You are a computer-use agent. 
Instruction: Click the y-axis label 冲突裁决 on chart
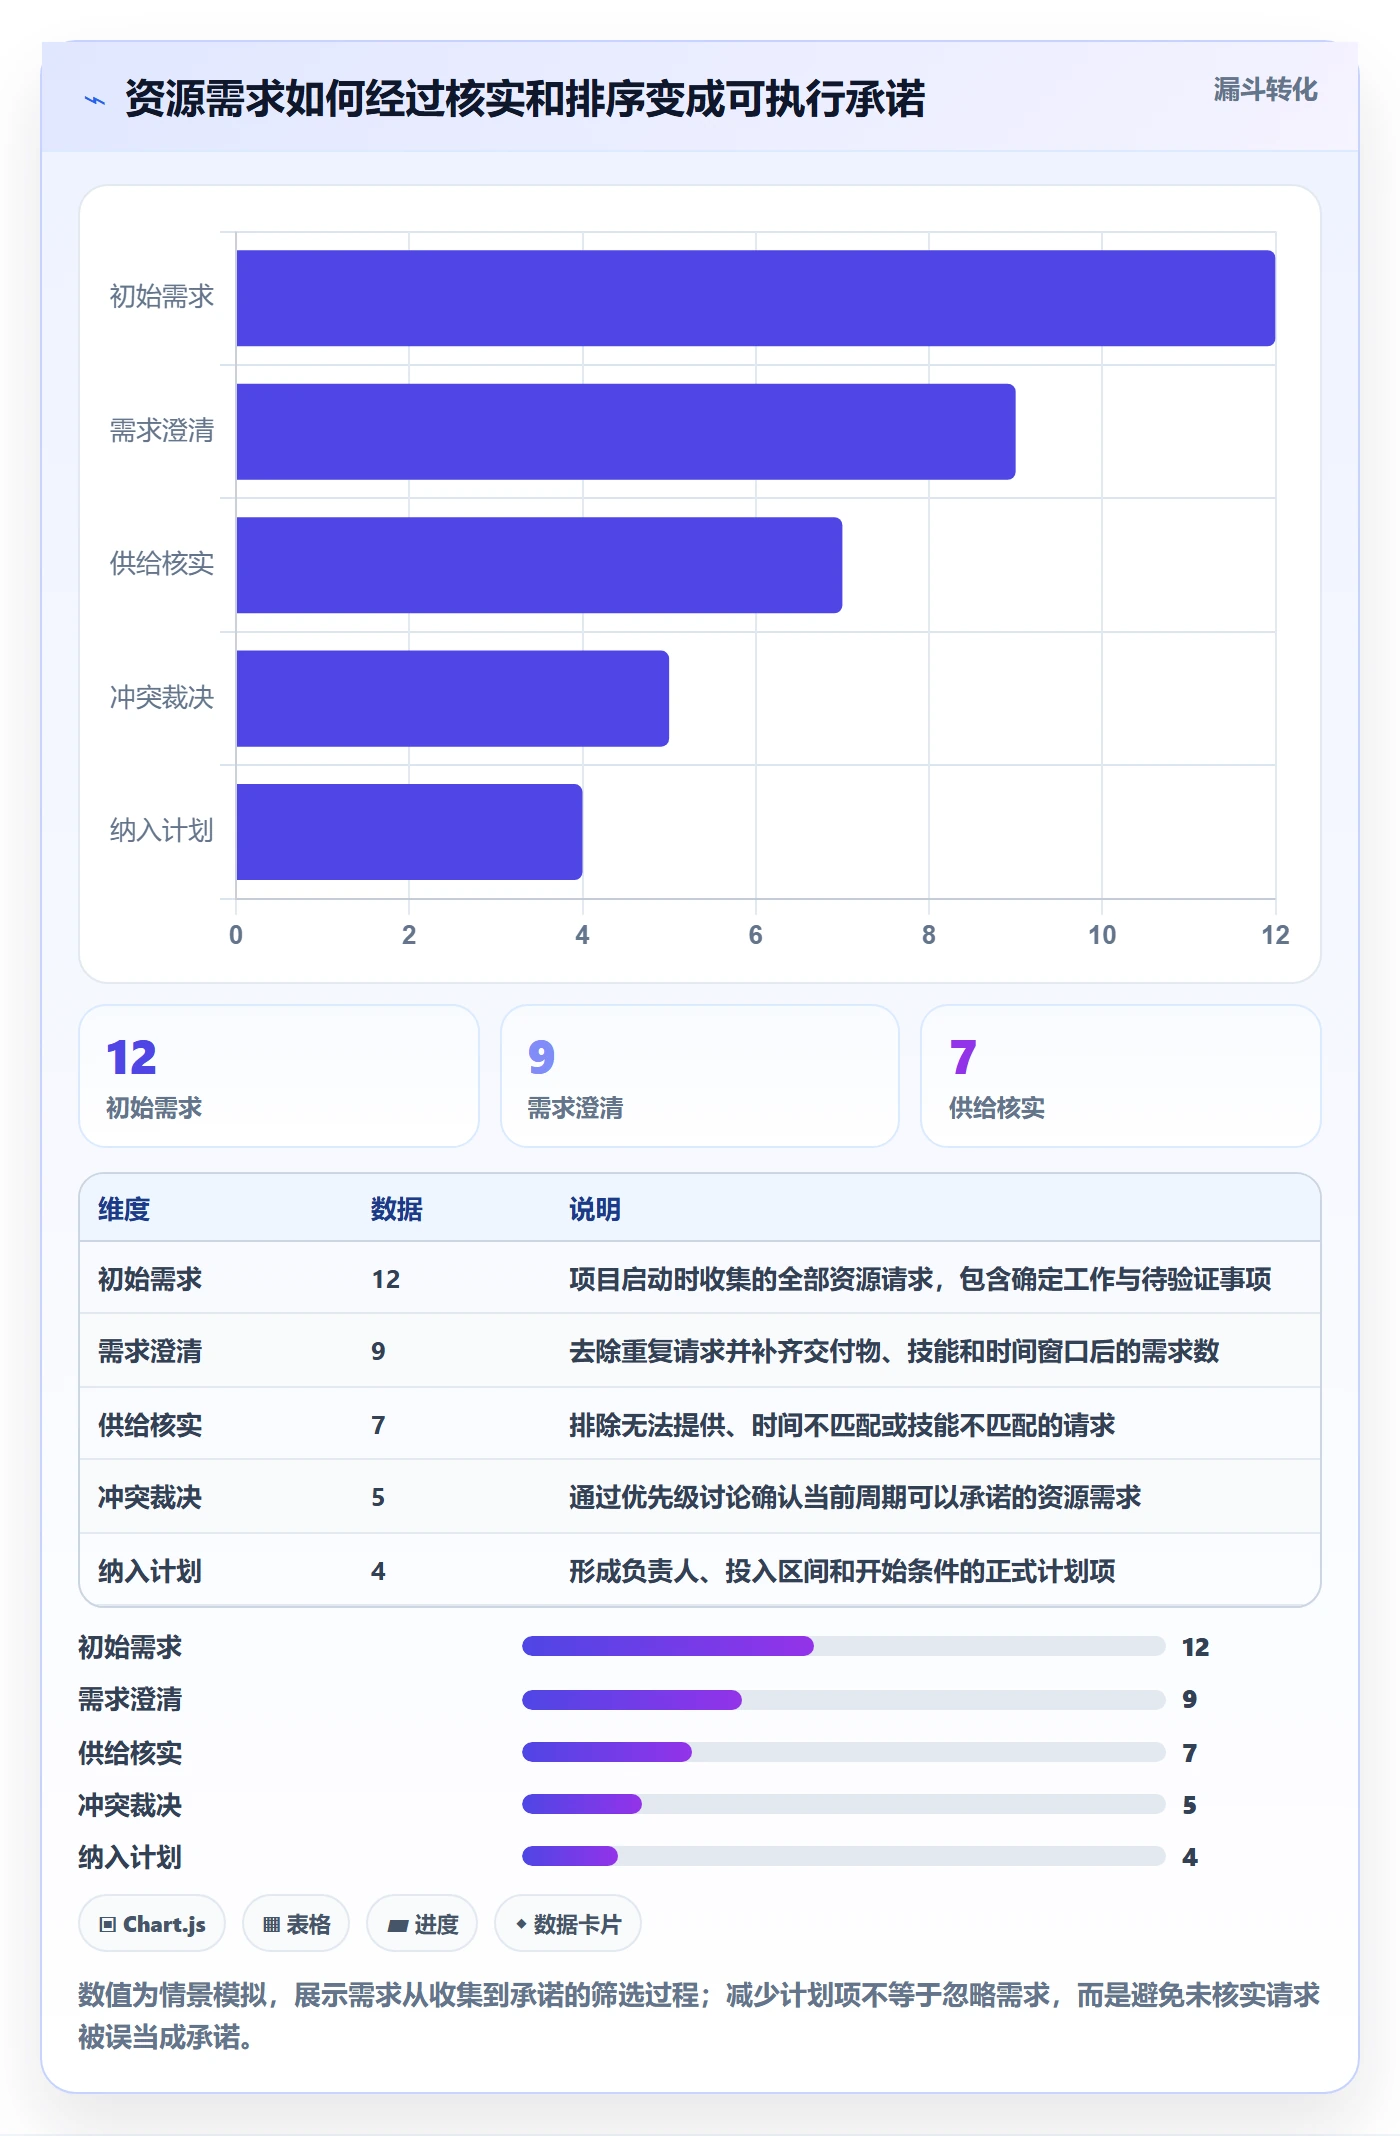click(162, 697)
